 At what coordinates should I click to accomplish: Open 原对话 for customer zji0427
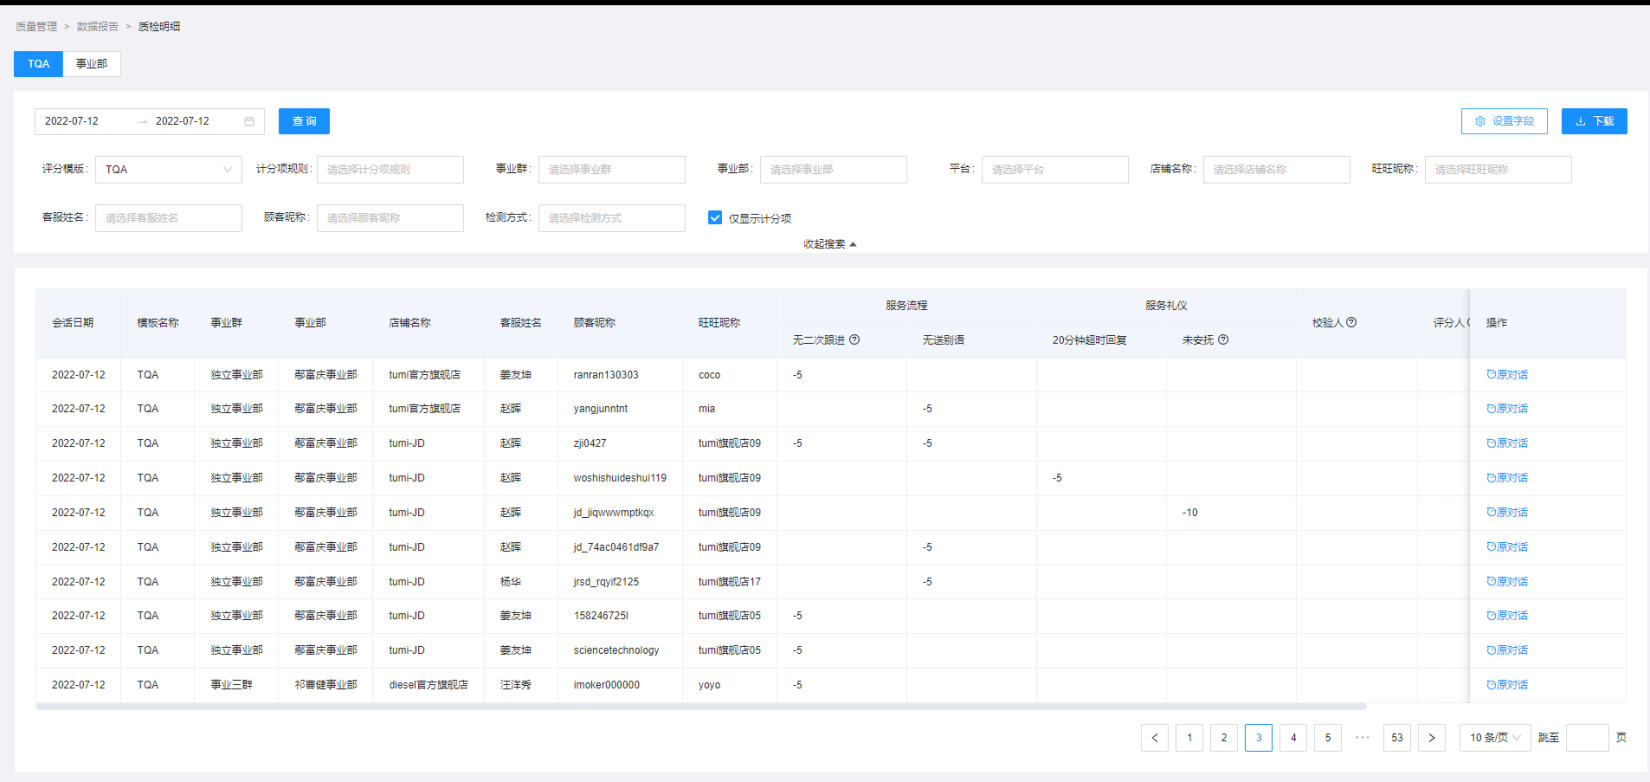click(1507, 443)
